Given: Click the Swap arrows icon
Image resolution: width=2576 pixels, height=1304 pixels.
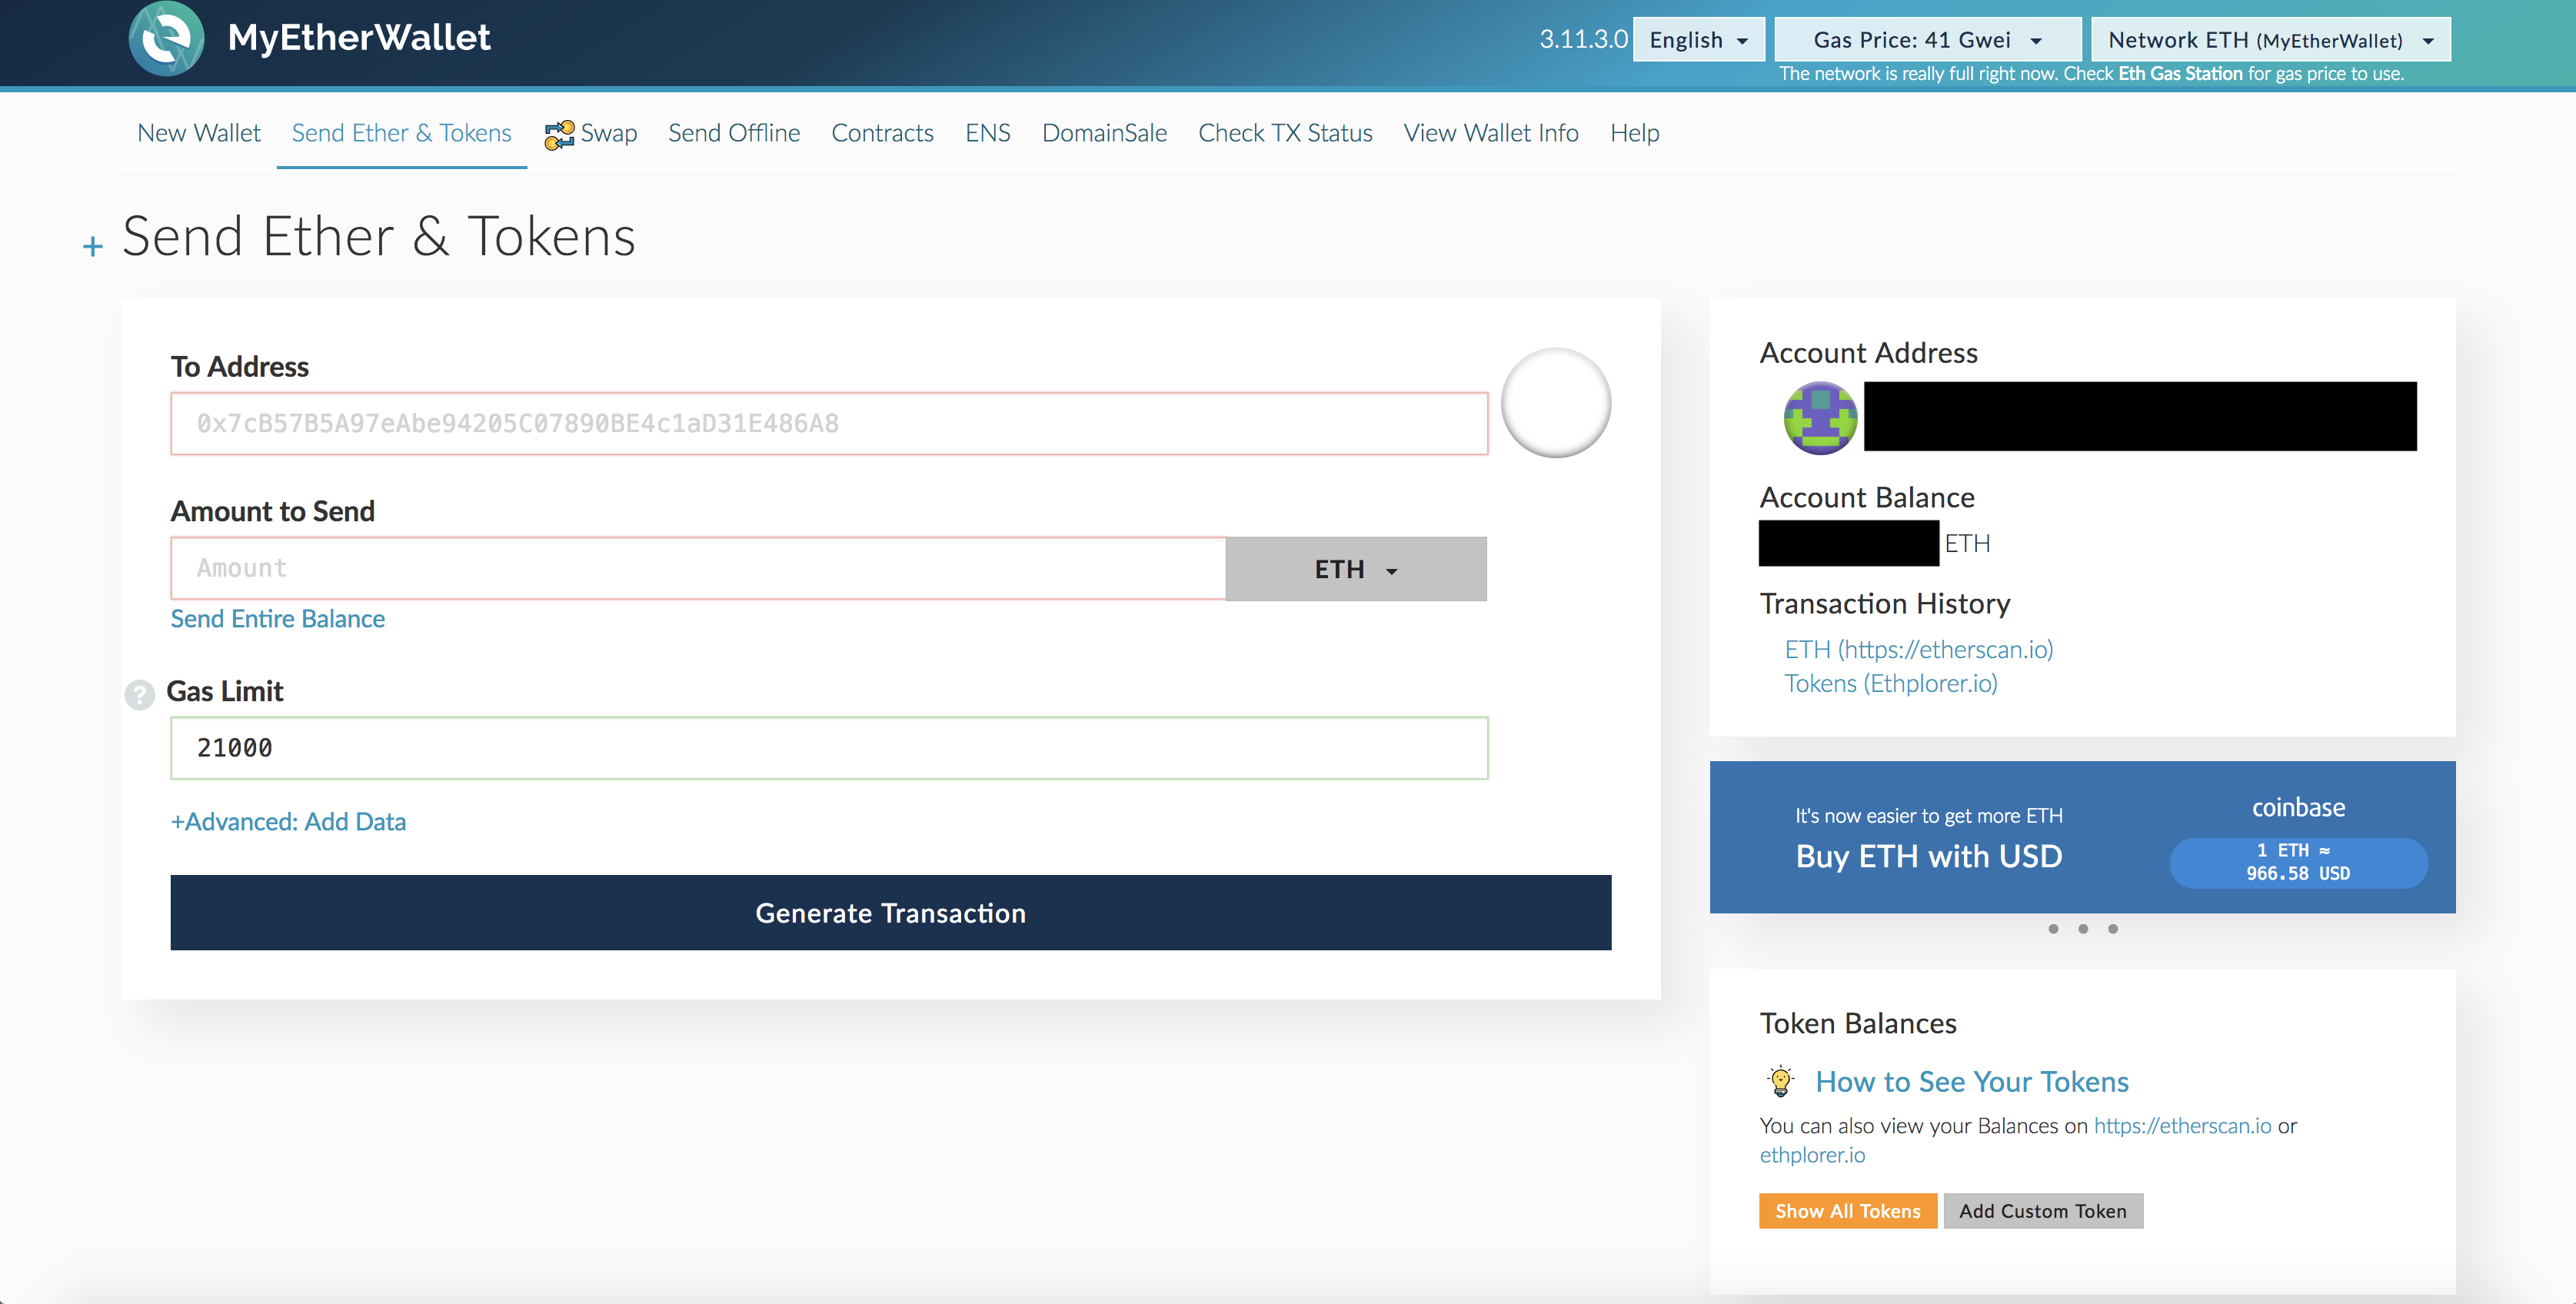Looking at the screenshot, I should click(559, 134).
